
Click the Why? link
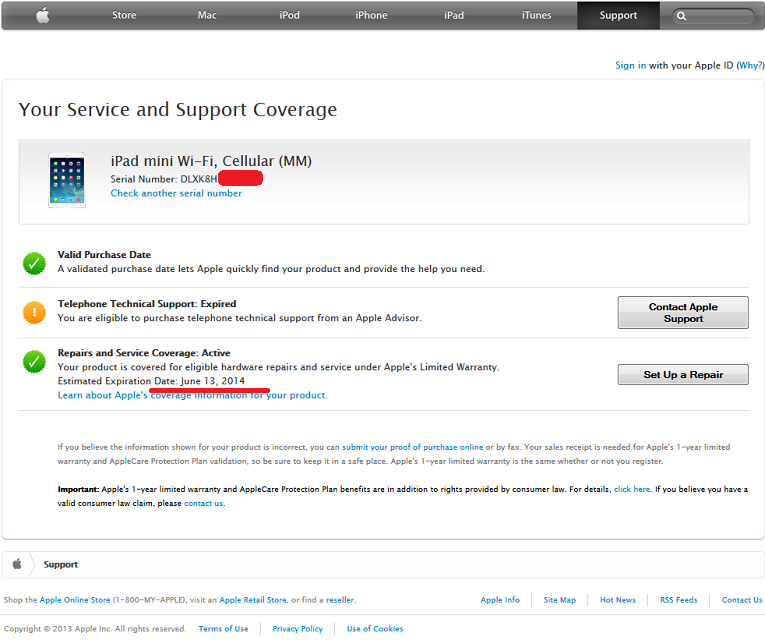(x=750, y=65)
